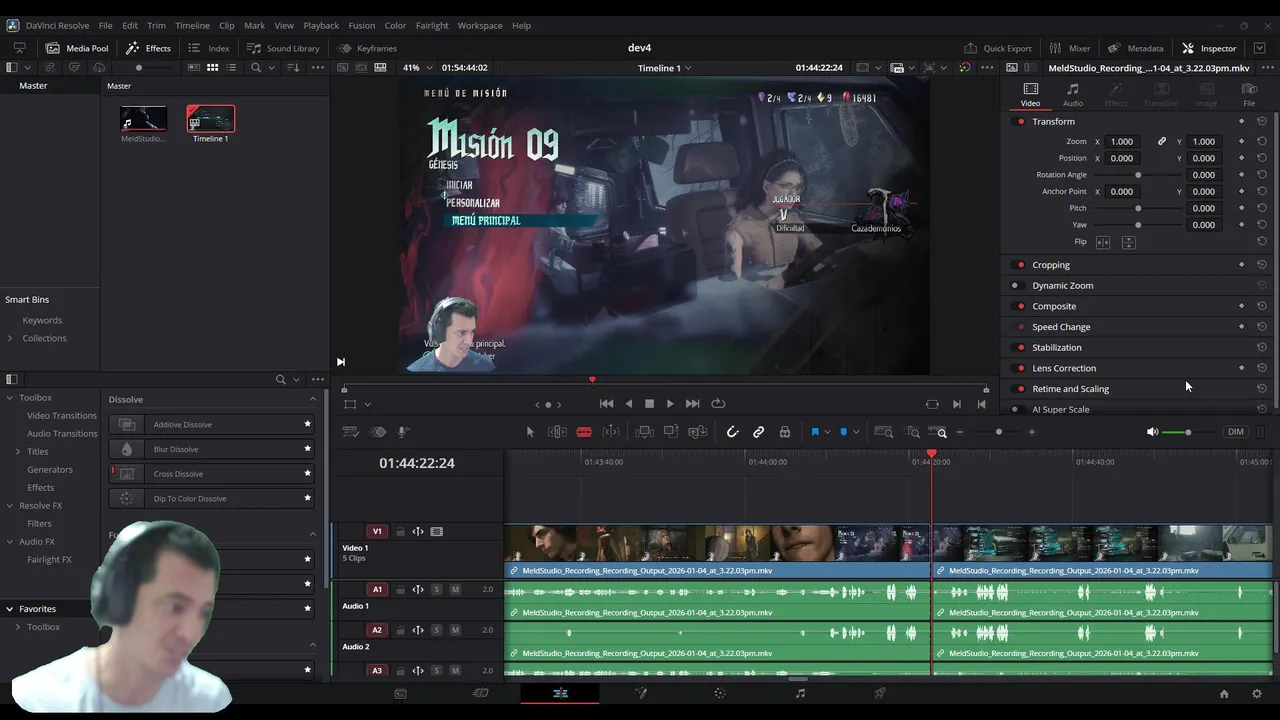Open the Keyframes editor panel
Screen dimensions: 1280x720
(367, 48)
